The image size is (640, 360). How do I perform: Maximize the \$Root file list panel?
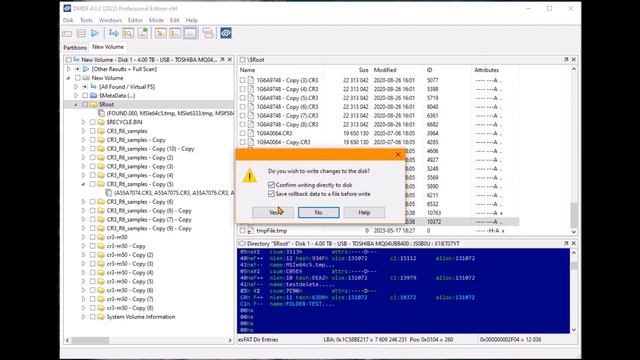coord(566,60)
